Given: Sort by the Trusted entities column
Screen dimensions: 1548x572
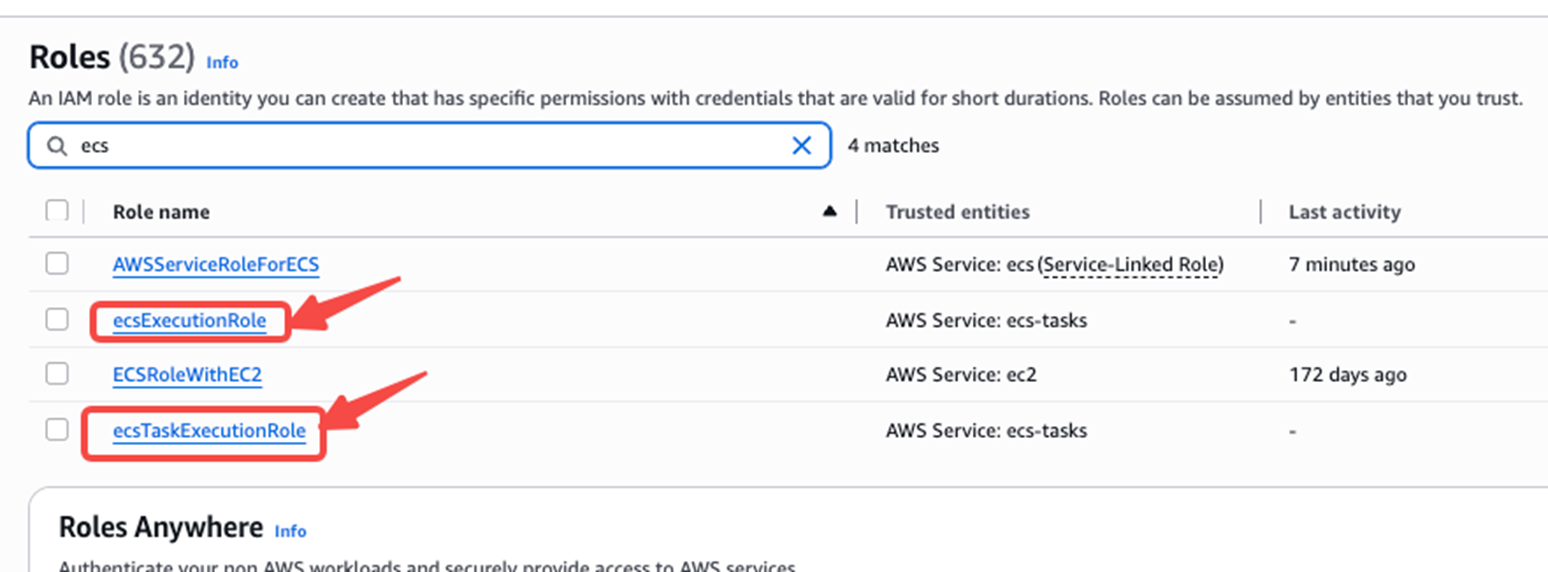Looking at the screenshot, I should tap(957, 212).
